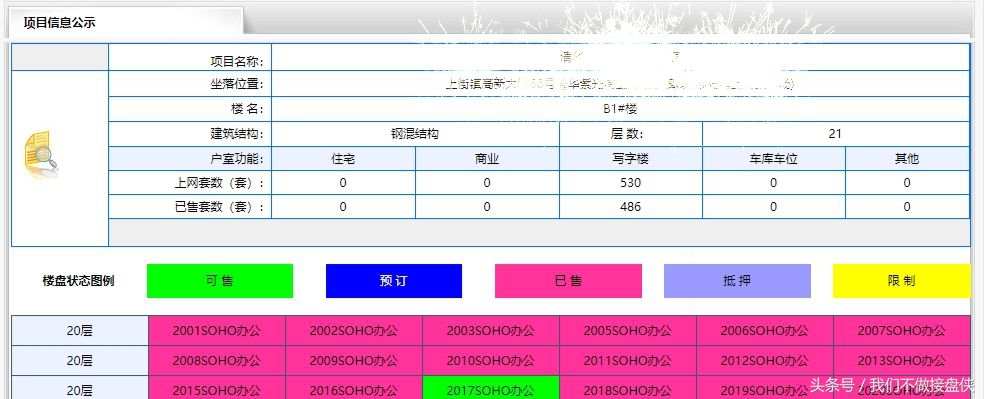Click the 建筑结构 label
The image size is (984, 399).
237,134
